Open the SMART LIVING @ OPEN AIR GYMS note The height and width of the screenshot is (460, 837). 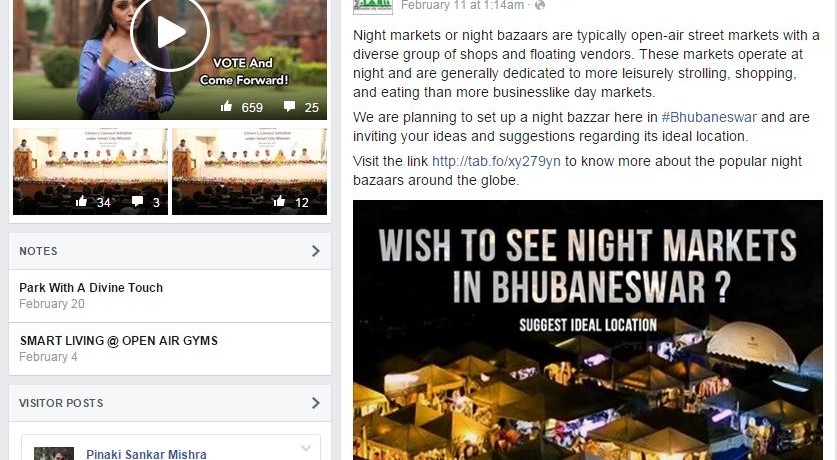(119, 340)
